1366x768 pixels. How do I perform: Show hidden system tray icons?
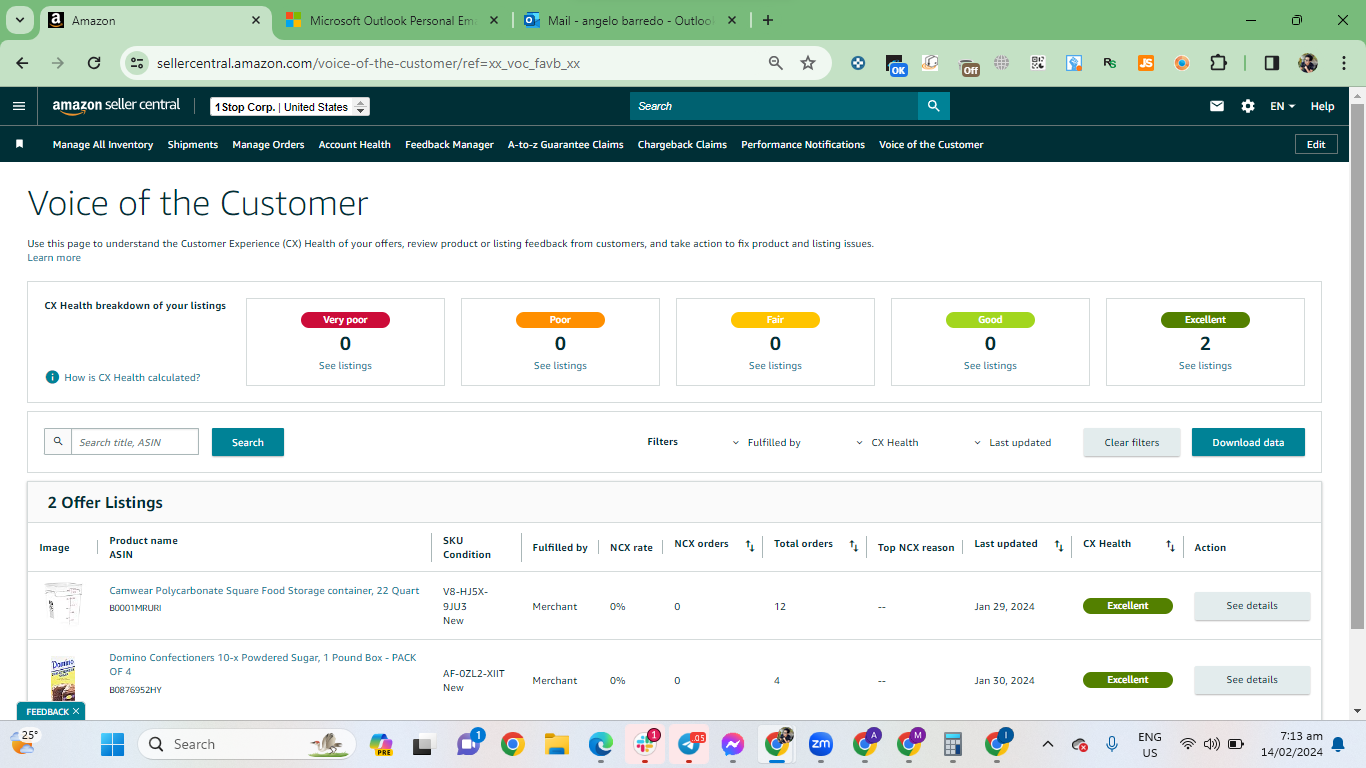[1048, 744]
